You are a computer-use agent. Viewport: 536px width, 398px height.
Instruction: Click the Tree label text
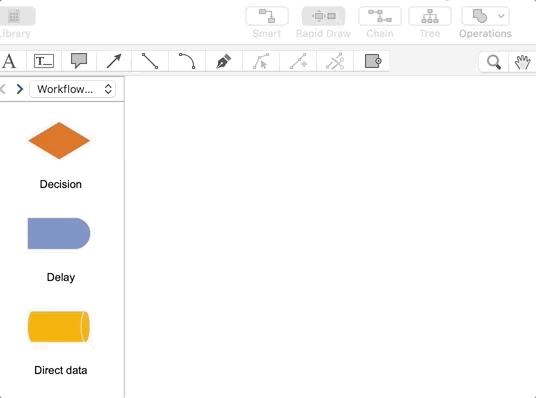(430, 34)
